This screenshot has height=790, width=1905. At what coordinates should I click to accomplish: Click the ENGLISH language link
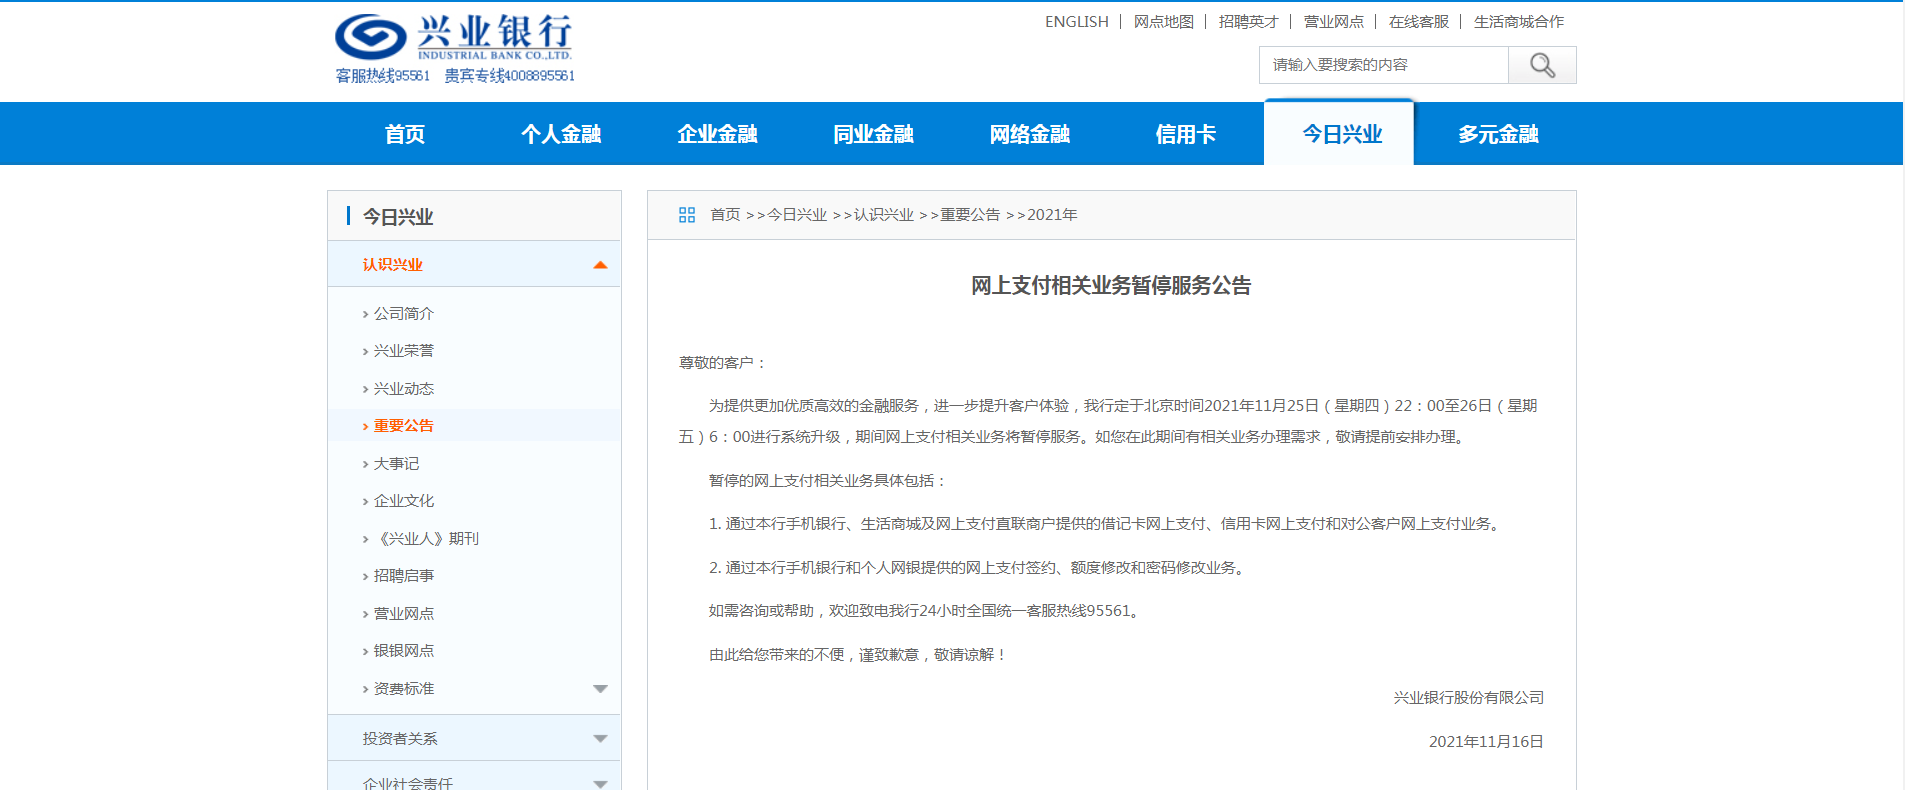tap(1076, 22)
